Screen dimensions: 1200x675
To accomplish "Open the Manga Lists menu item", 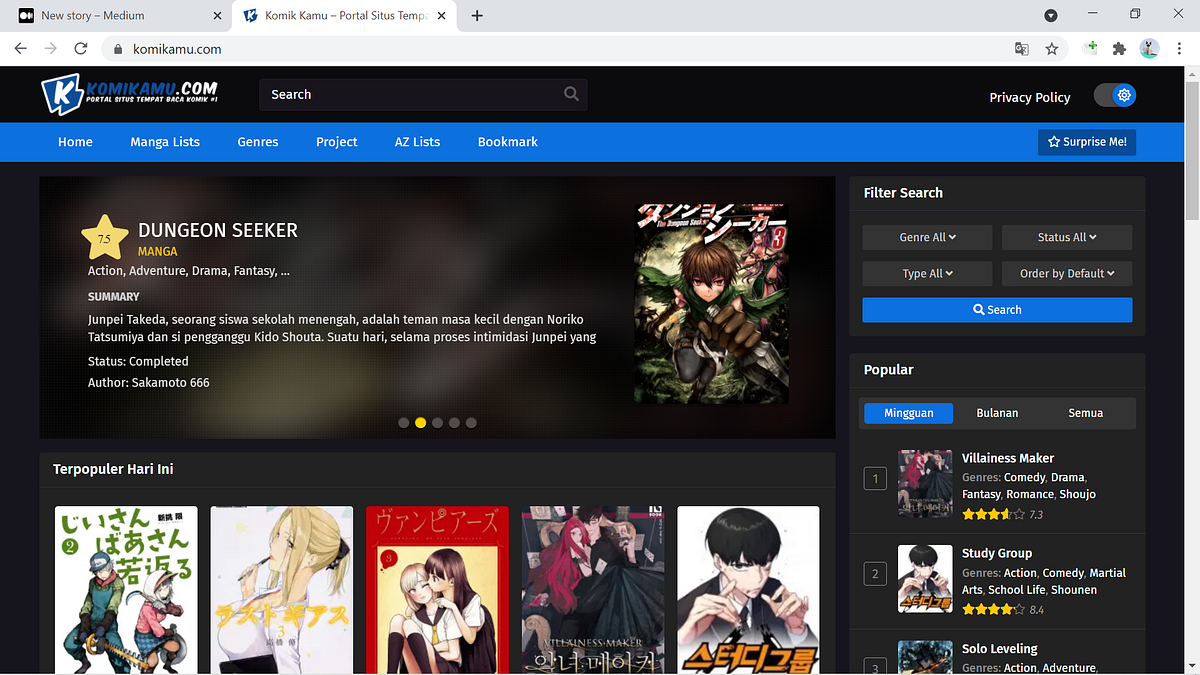I will tap(165, 142).
